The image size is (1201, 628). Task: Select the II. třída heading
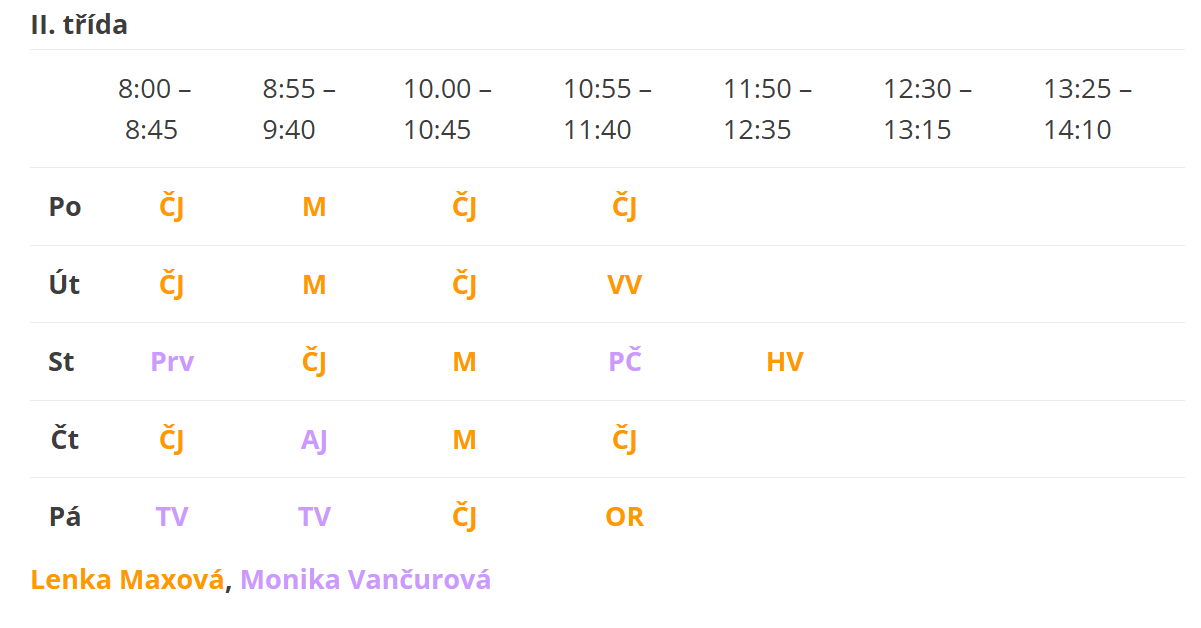pyautogui.click(x=79, y=25)
